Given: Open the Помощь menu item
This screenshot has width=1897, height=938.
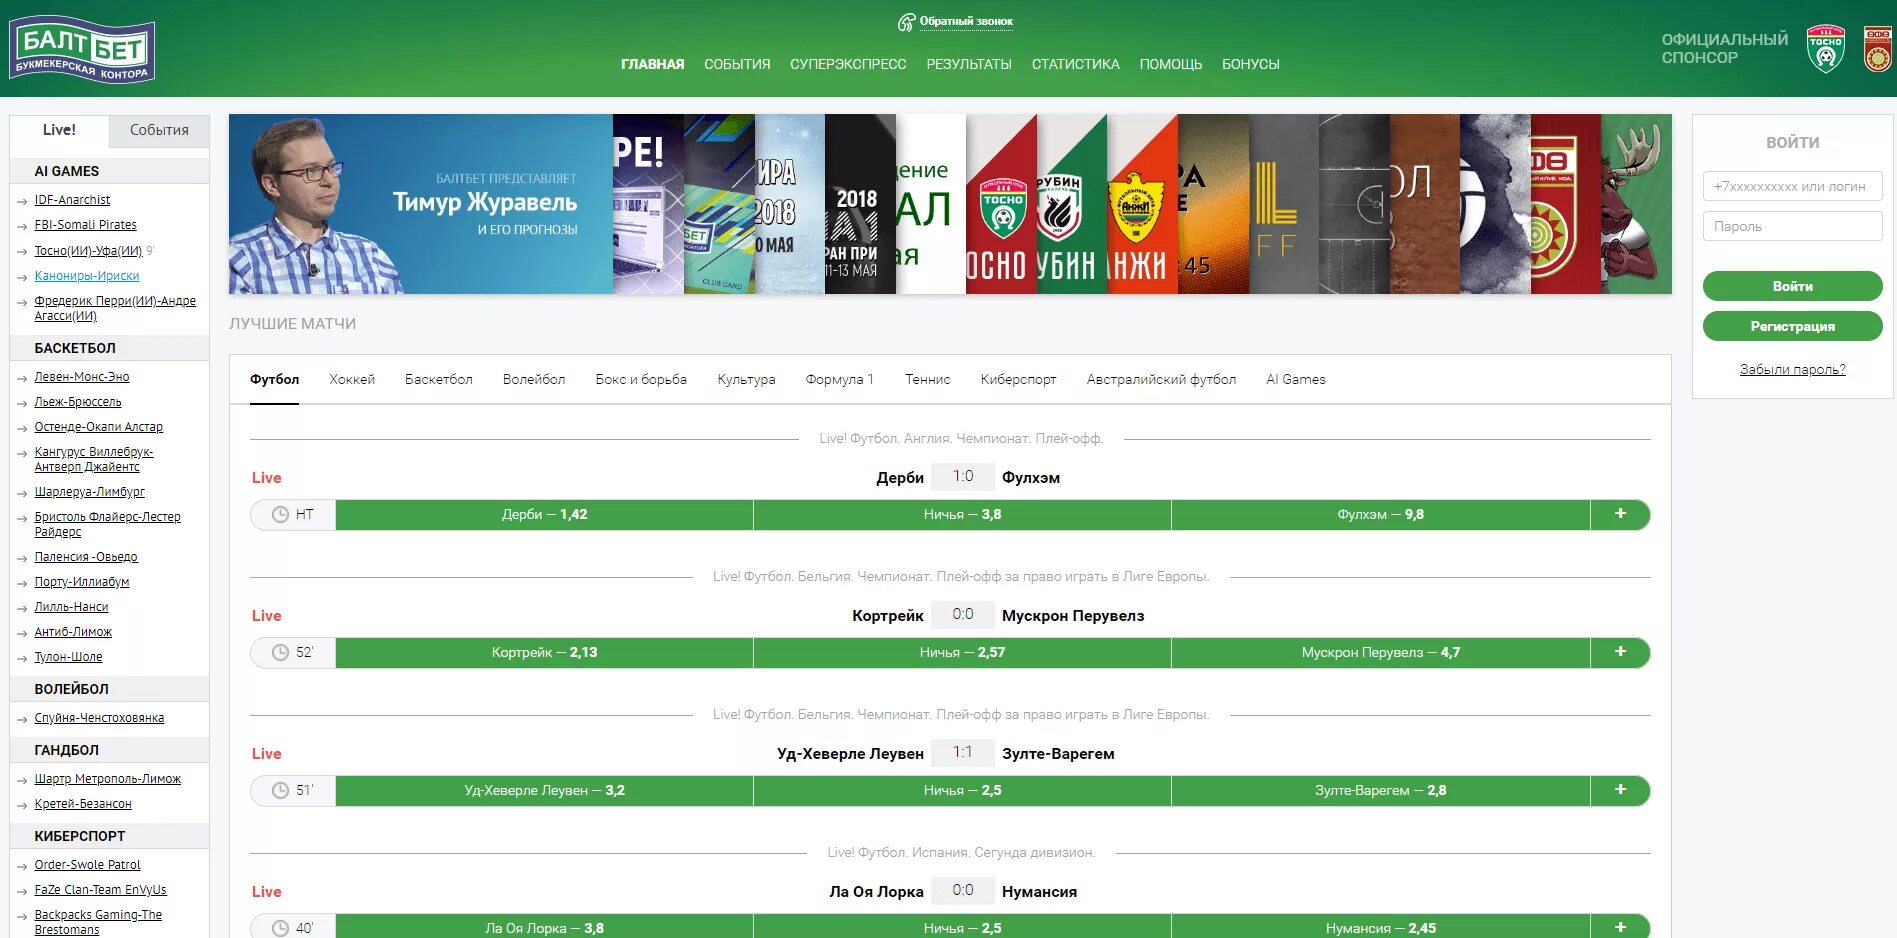Looking at the screenshot, I should (x=1171, y=64).
